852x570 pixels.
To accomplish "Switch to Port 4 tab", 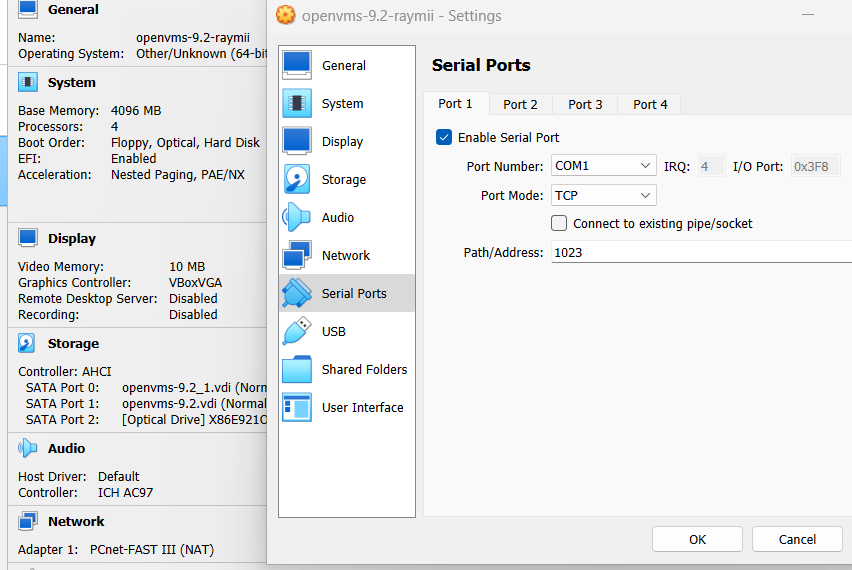I will pos(650,104).
